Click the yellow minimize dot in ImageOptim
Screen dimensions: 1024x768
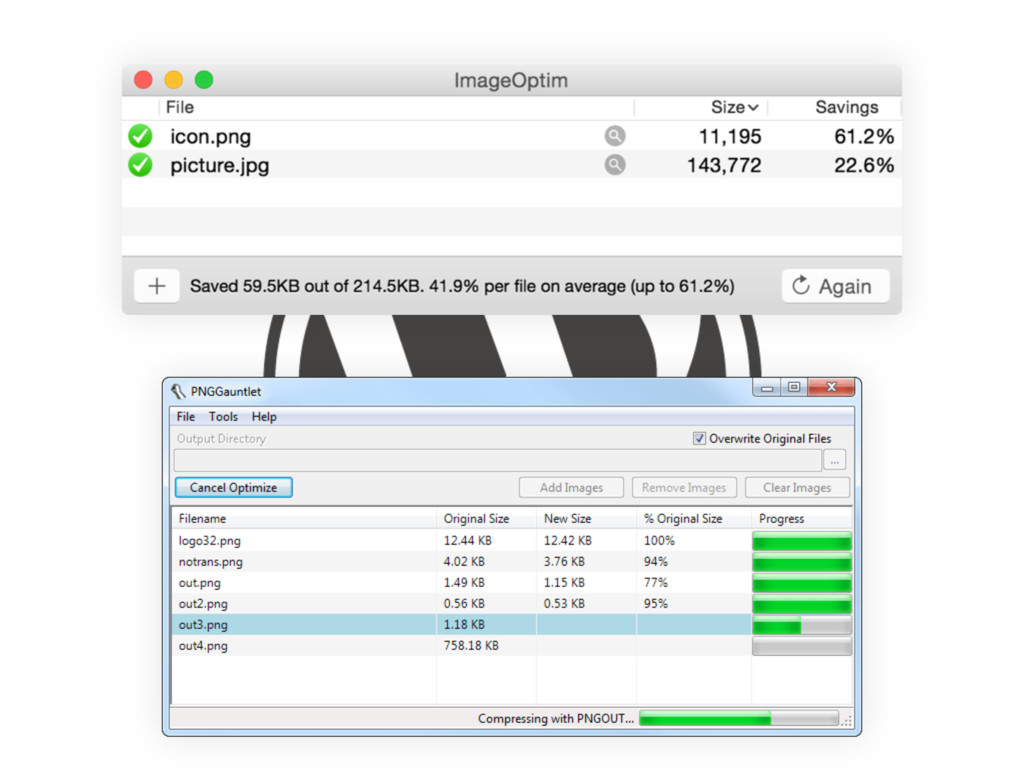pos(174,80)
